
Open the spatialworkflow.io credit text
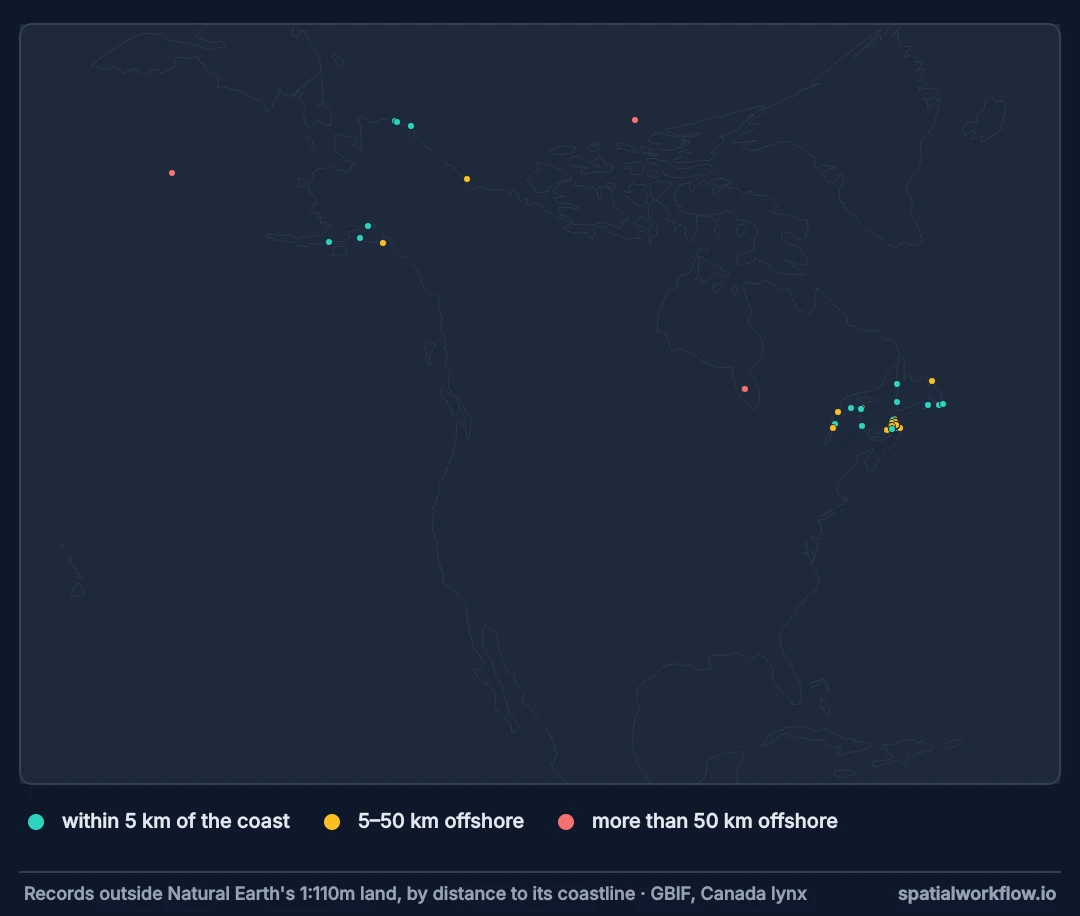coord(977,893)
